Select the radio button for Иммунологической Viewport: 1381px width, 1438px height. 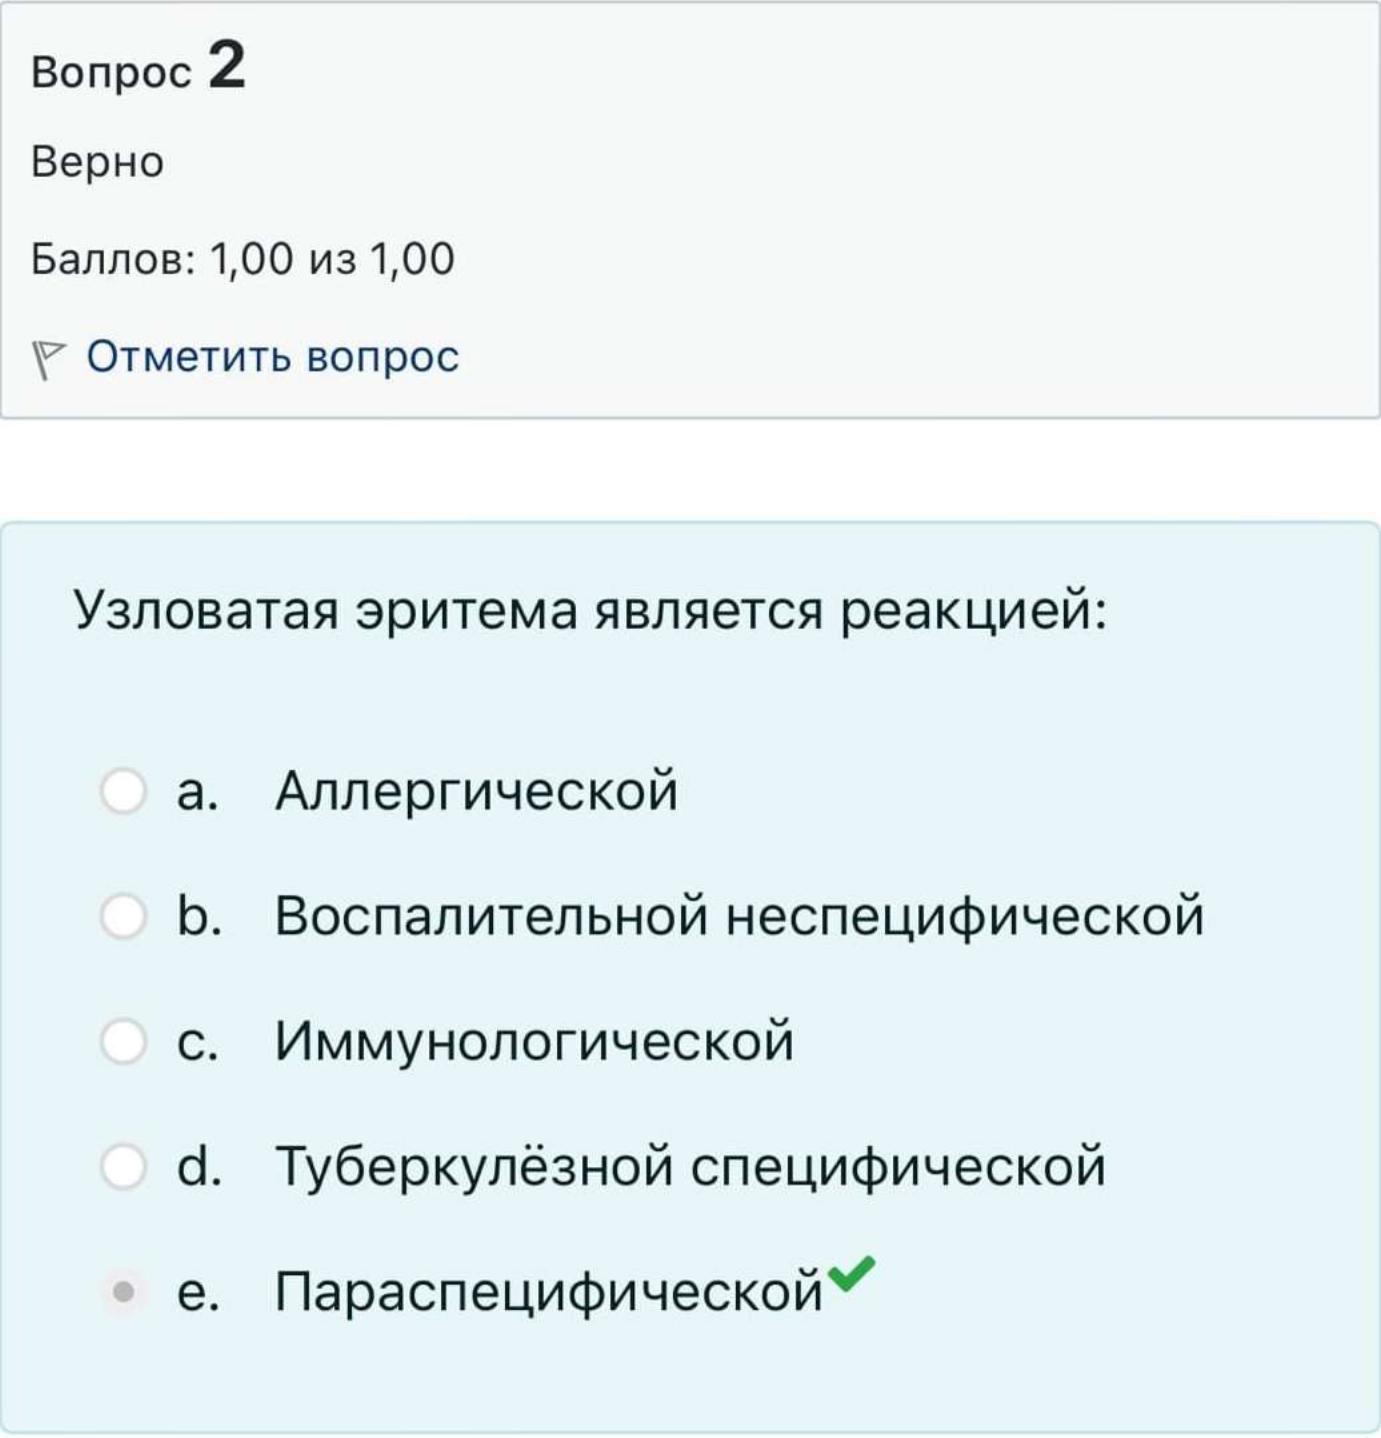coord(124,1041)
